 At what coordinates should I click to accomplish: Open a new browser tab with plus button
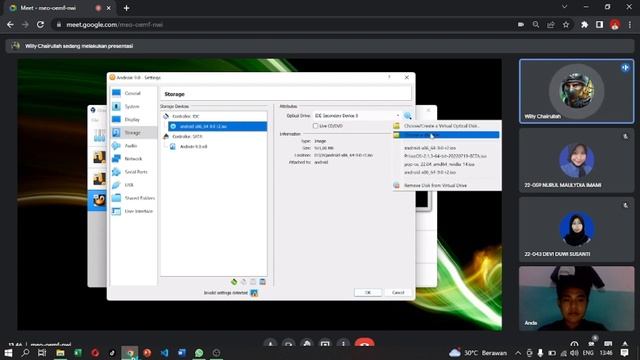pos(127,8)
